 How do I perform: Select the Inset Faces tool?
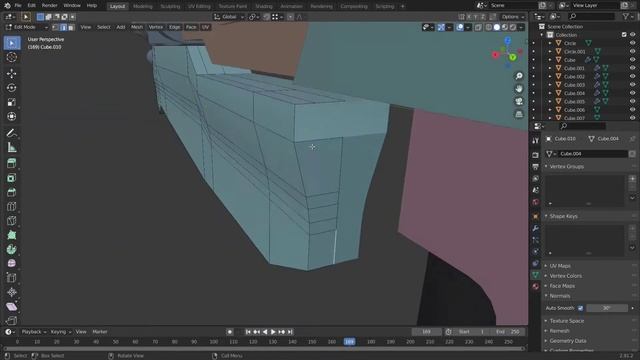tap(11, 178)
